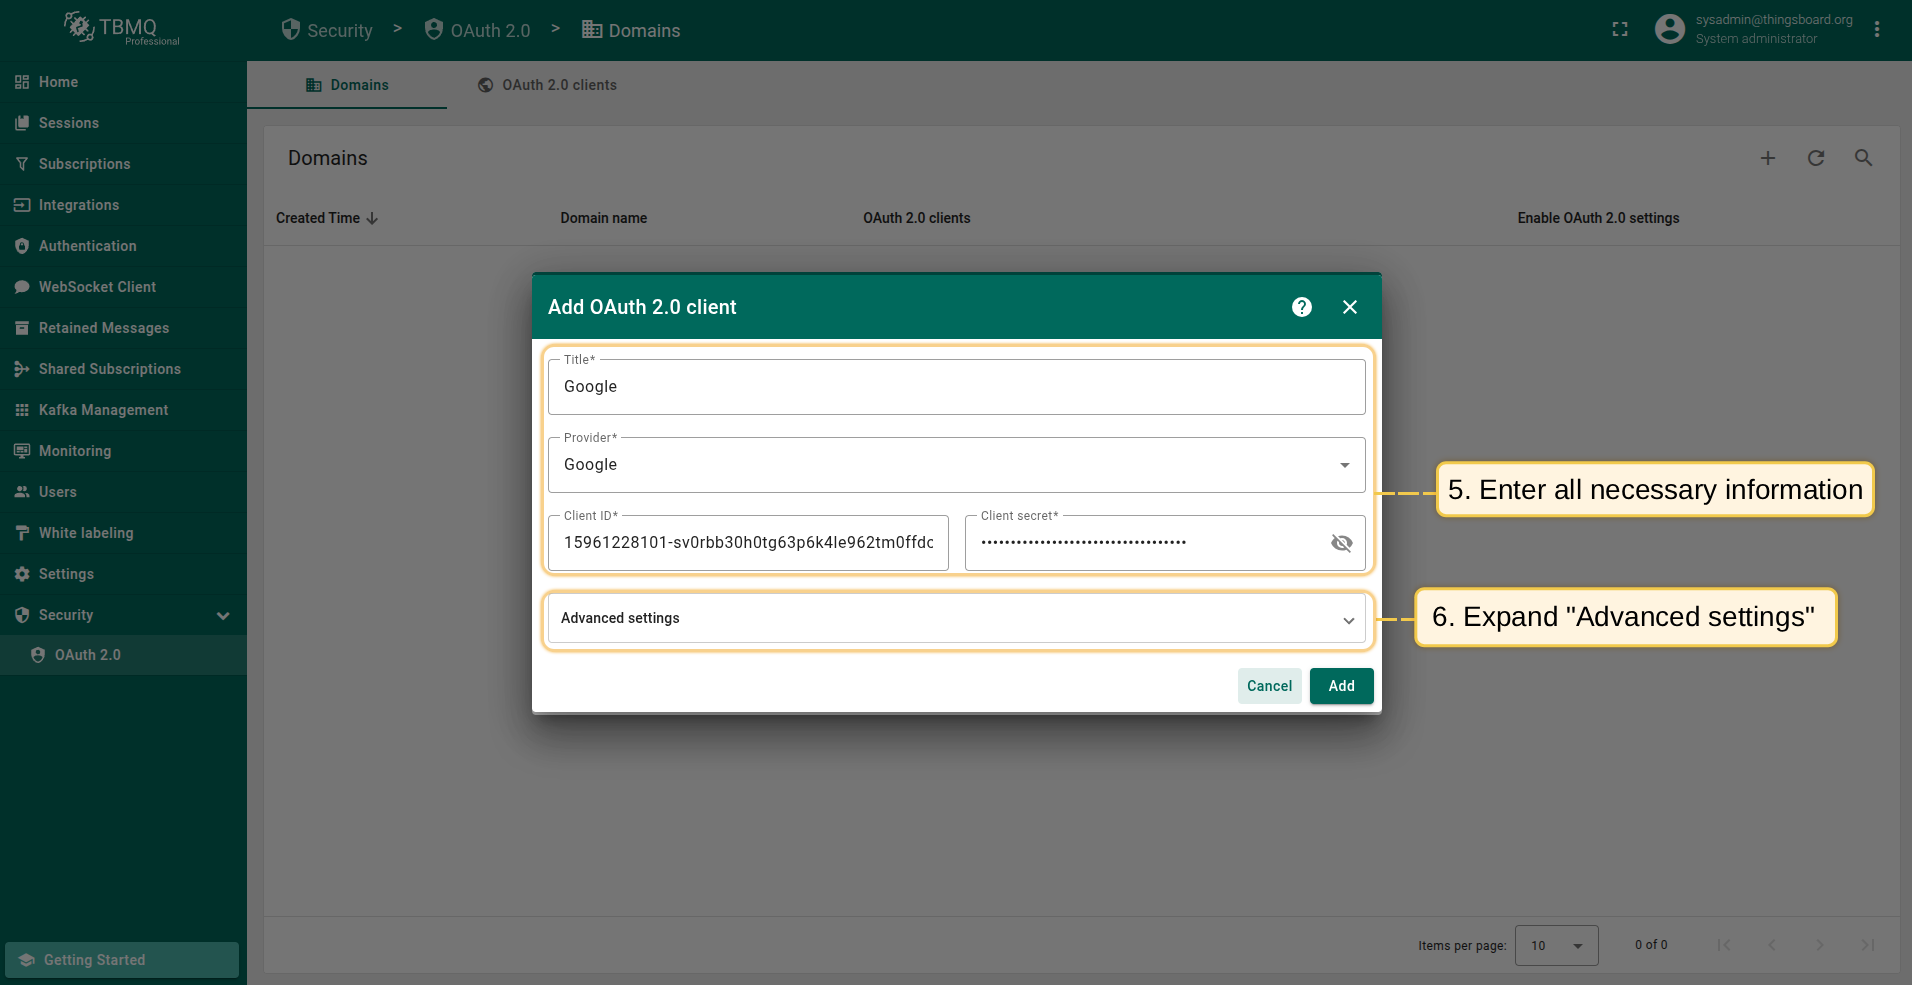This screenshot has width=1912, height=985.
Task: Toggle client secret visibility eye icon
Action: [x=1341, y=543]
